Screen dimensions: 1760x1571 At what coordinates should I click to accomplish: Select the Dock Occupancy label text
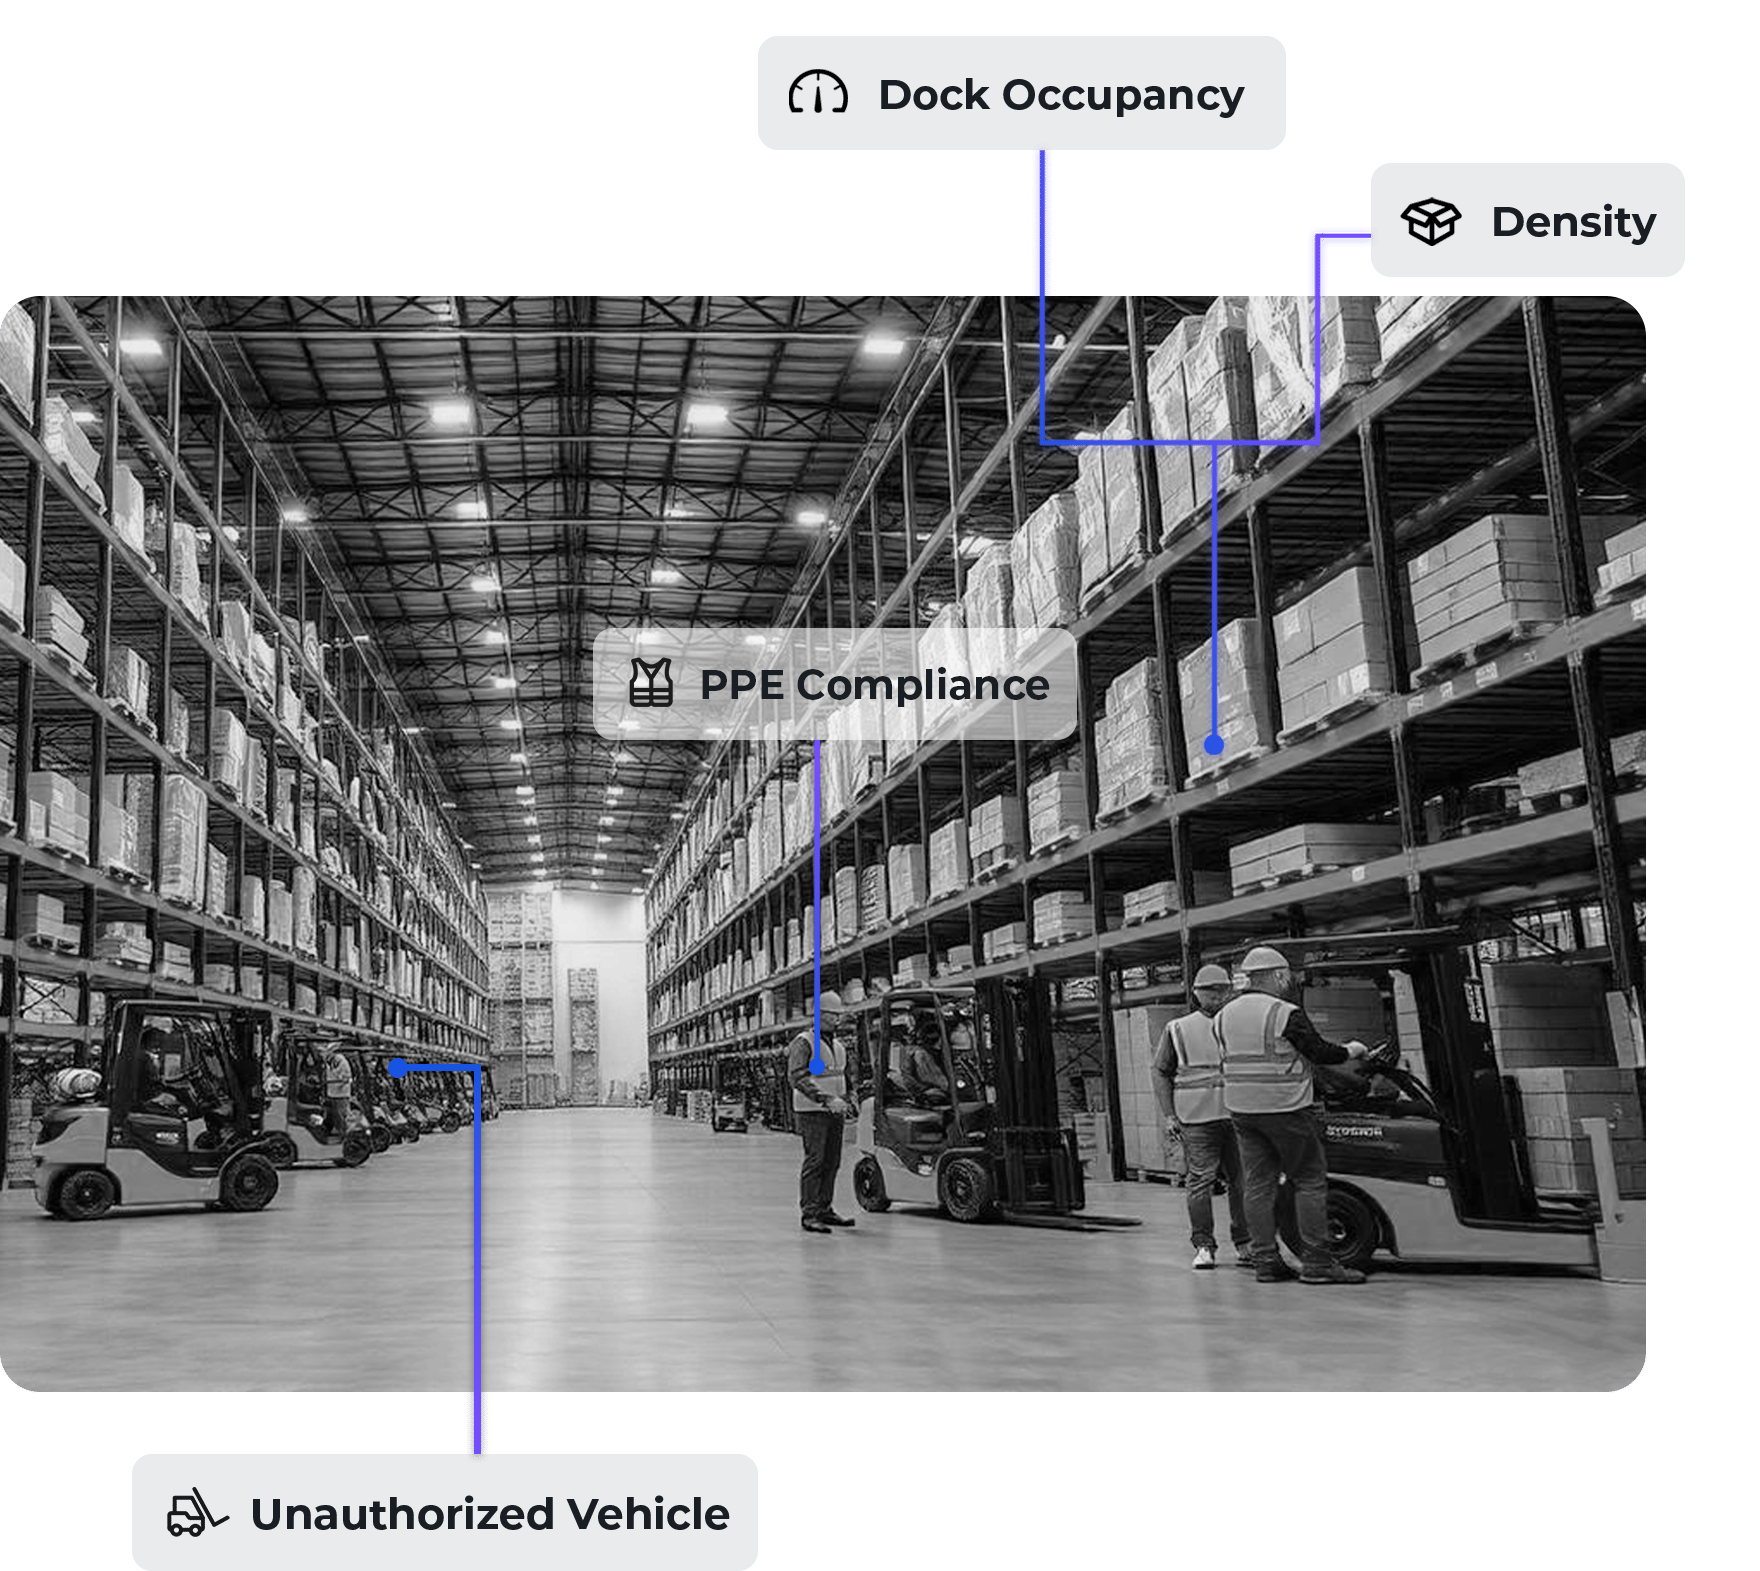(x=1060, y=95)
